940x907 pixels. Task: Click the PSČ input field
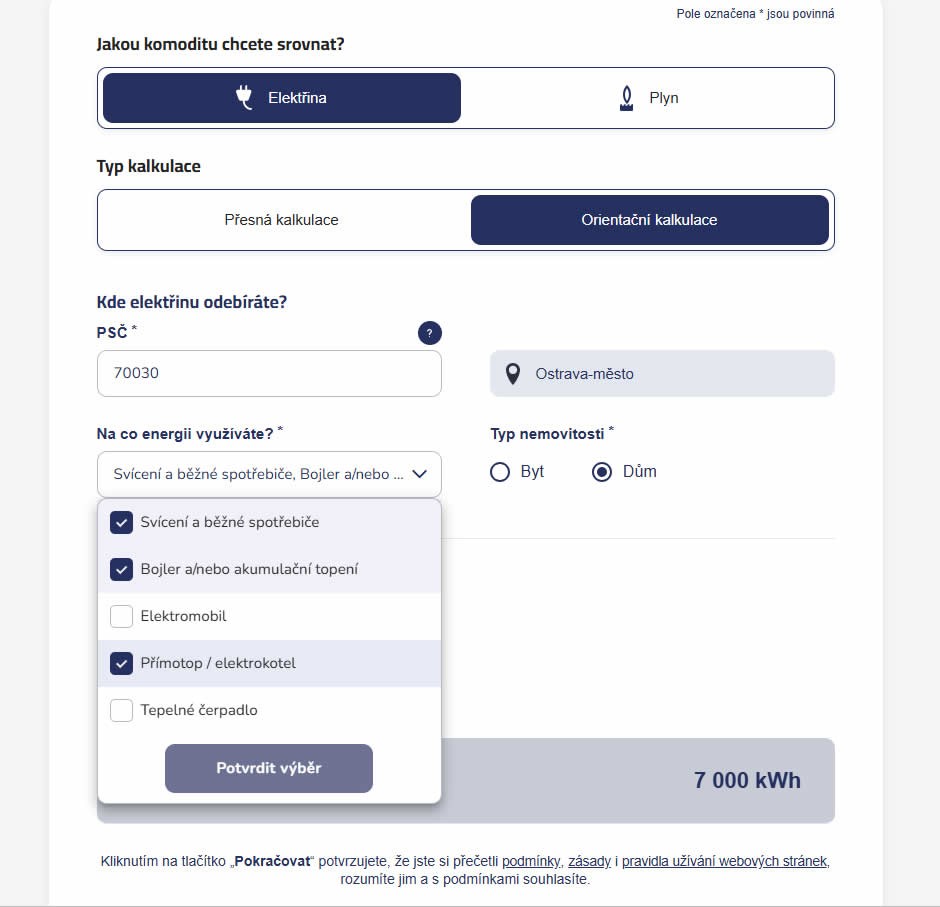click(269, 373)
